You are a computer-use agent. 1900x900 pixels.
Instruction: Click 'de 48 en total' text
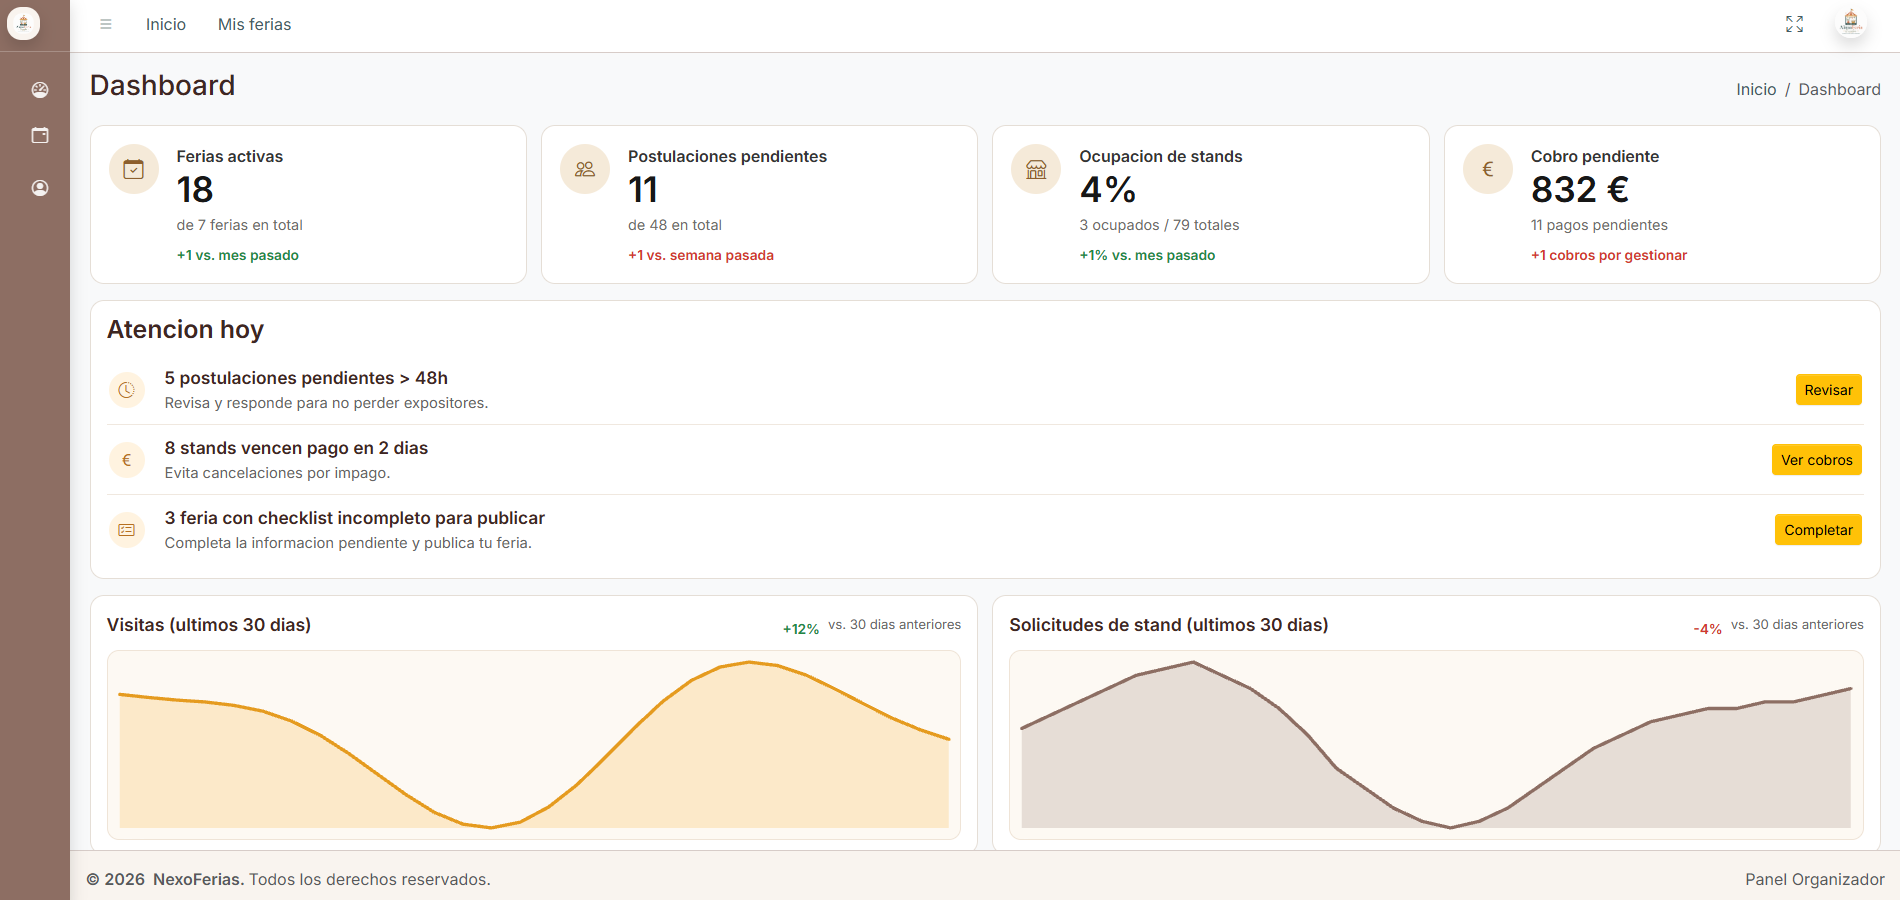click(675, 225)
